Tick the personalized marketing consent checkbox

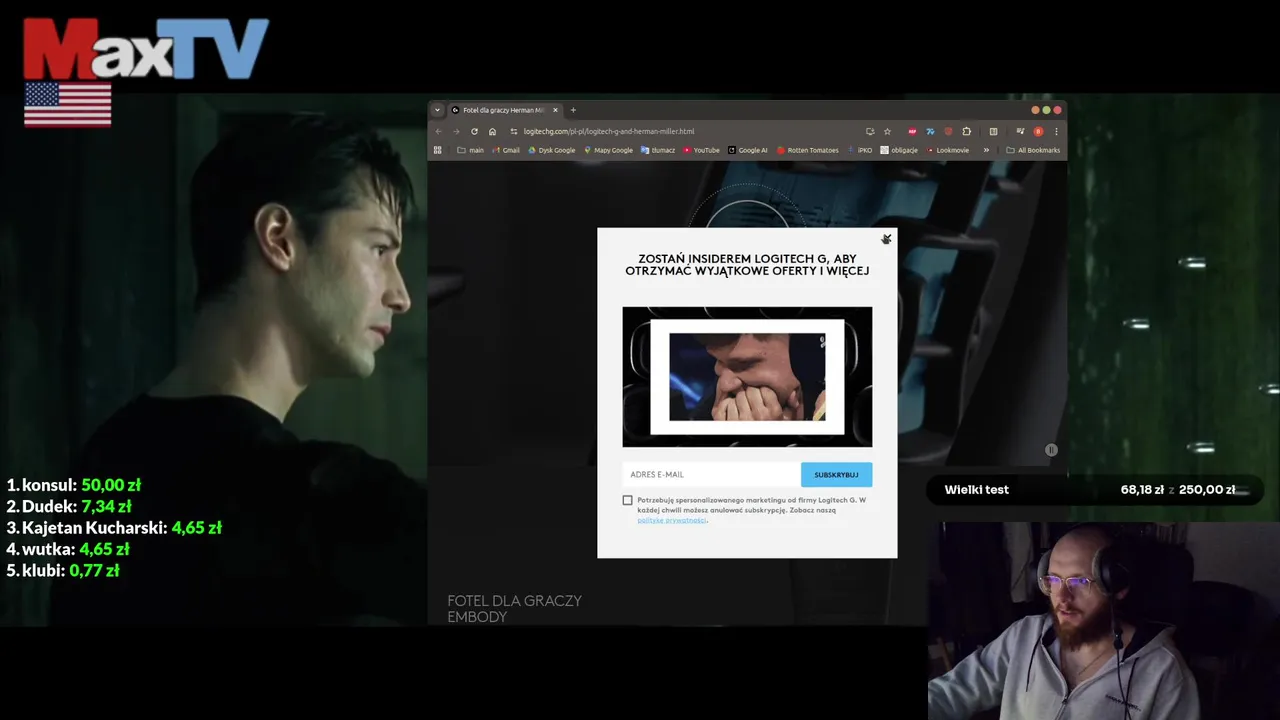click(x=628, y=500)
